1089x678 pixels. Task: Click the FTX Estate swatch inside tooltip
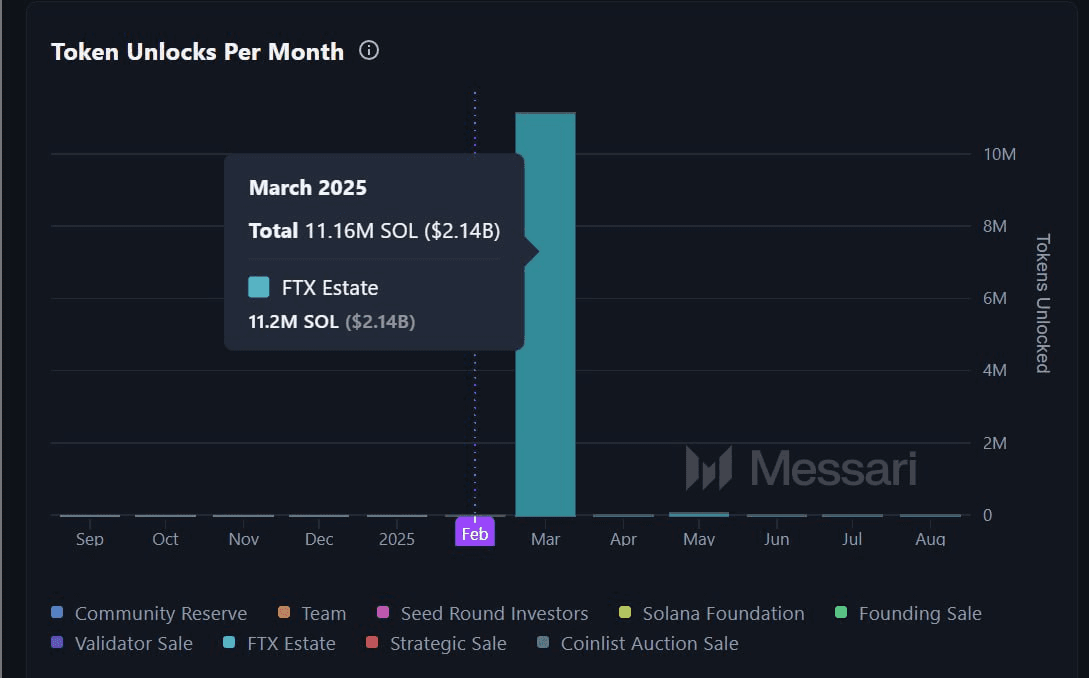[259, 287]
